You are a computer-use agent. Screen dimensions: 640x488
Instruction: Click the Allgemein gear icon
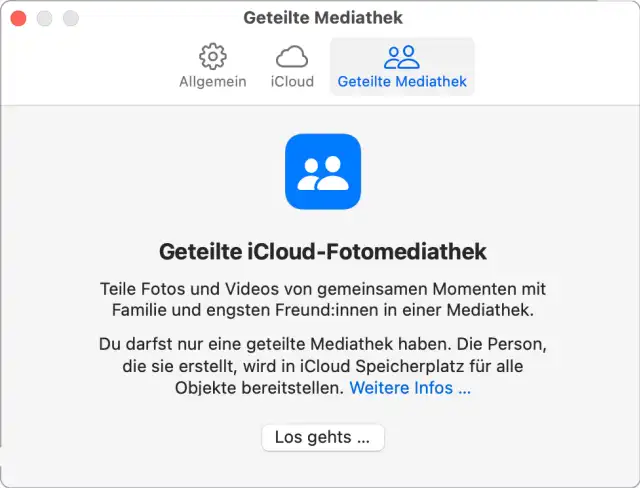coord(212,56)
